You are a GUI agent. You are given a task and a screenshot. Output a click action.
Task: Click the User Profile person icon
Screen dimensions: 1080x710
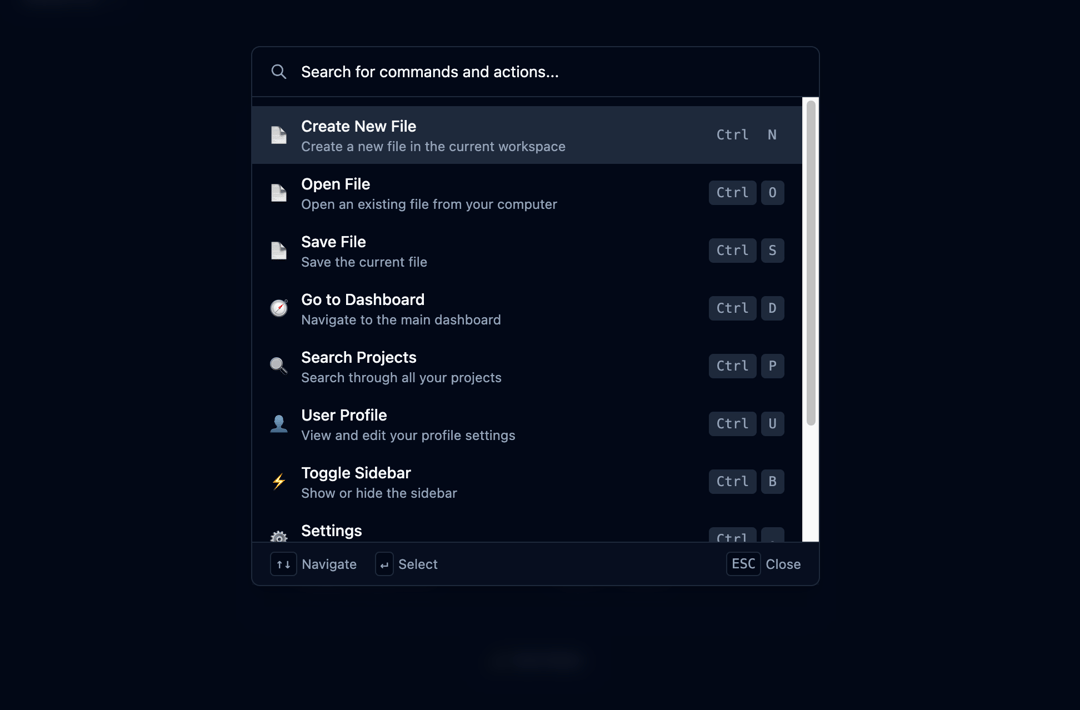(x=278, y=424)
